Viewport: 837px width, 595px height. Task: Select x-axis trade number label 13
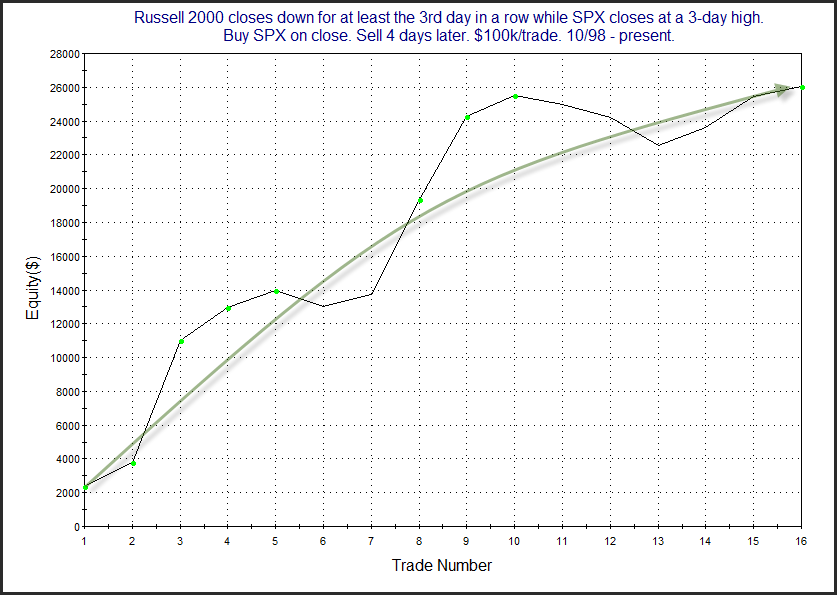pos(658,541)
